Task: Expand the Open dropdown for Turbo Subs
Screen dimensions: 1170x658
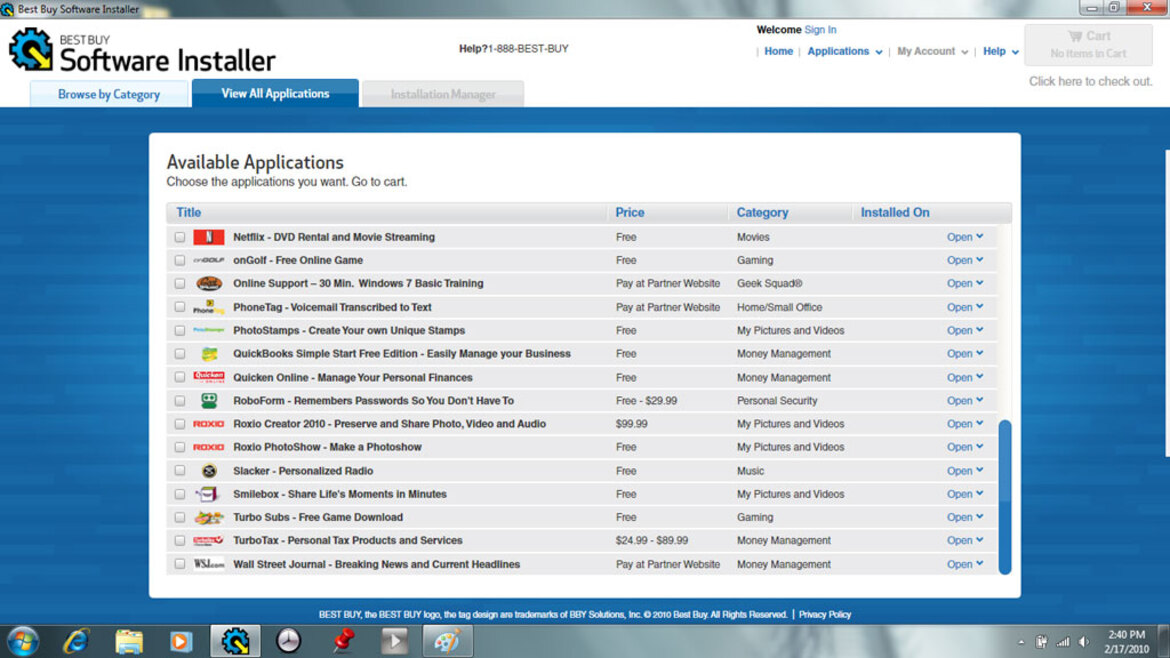Action: (x=965, y=517)
